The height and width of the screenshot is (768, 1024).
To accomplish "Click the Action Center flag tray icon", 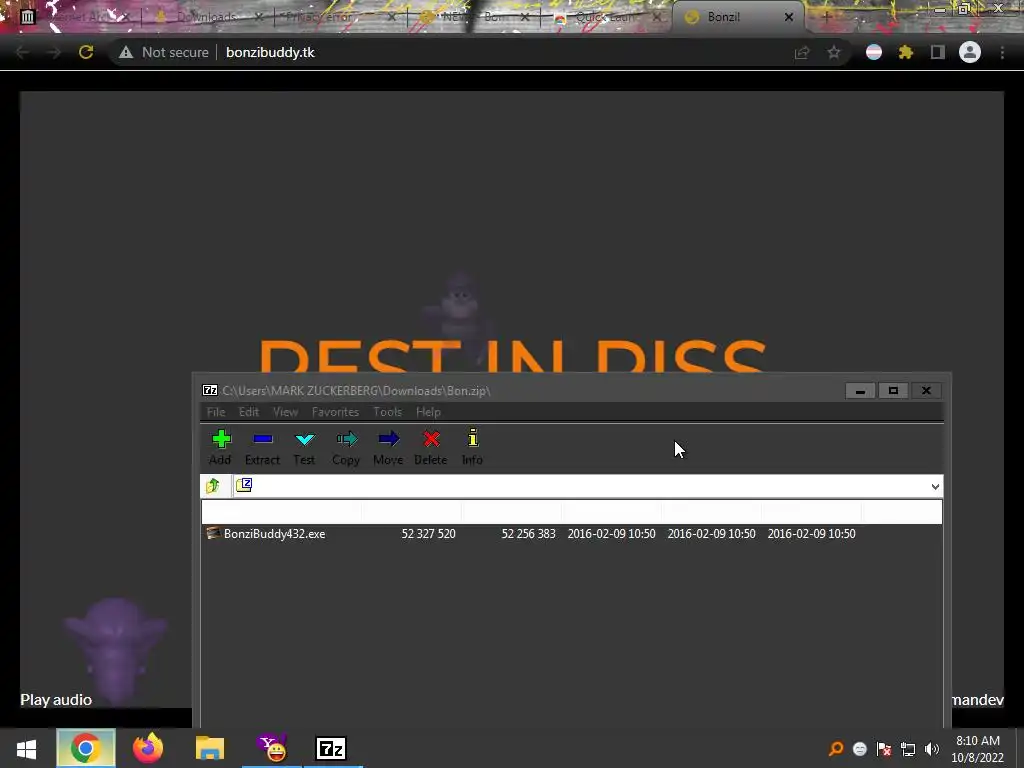I will coord(884,748).
